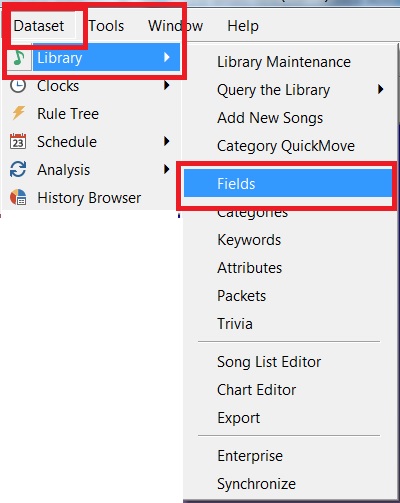Click the Rule Tree lightning bolt icon
The height and width of the screenshot is (503, 400).
tap(18, 113)
